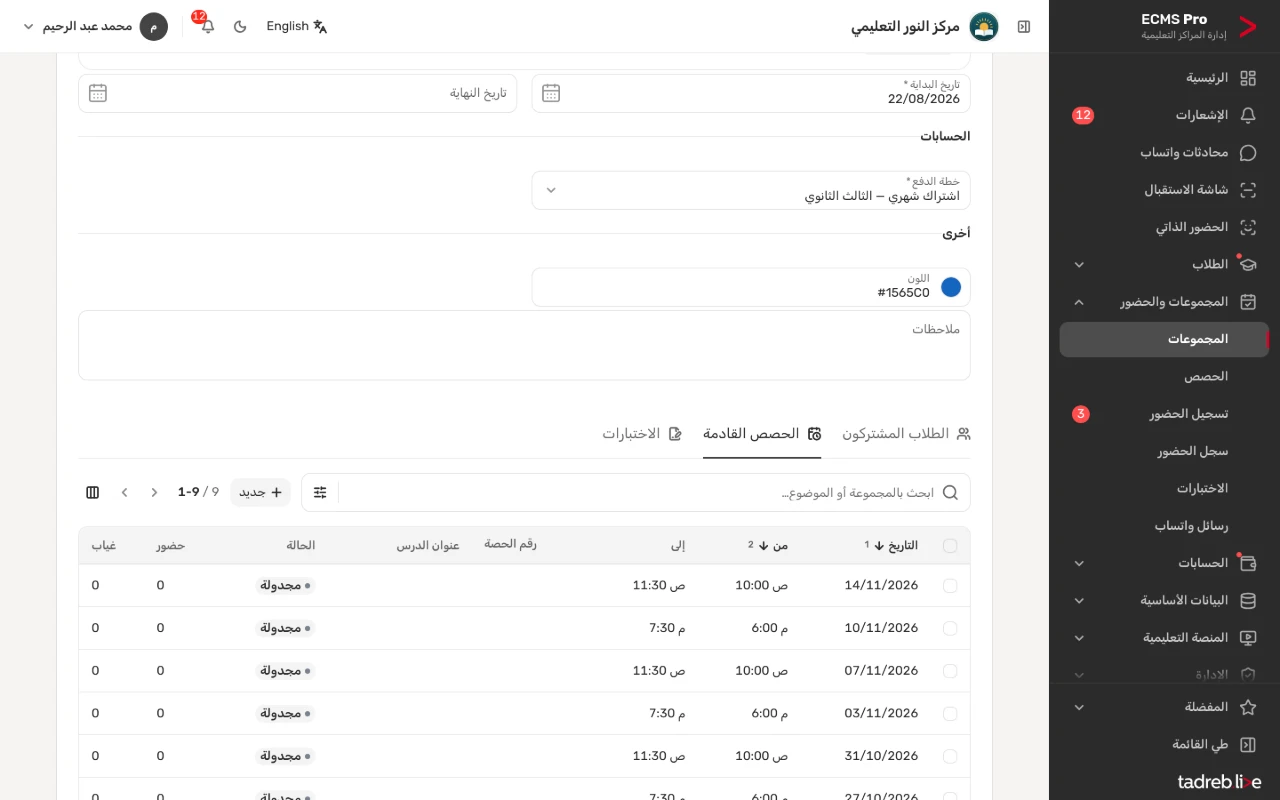Image resolution: width=1280 pixels, height=800 pixels.
Task: Open the خطة الدفع dropdown
Action: click(x=751, y=190)
